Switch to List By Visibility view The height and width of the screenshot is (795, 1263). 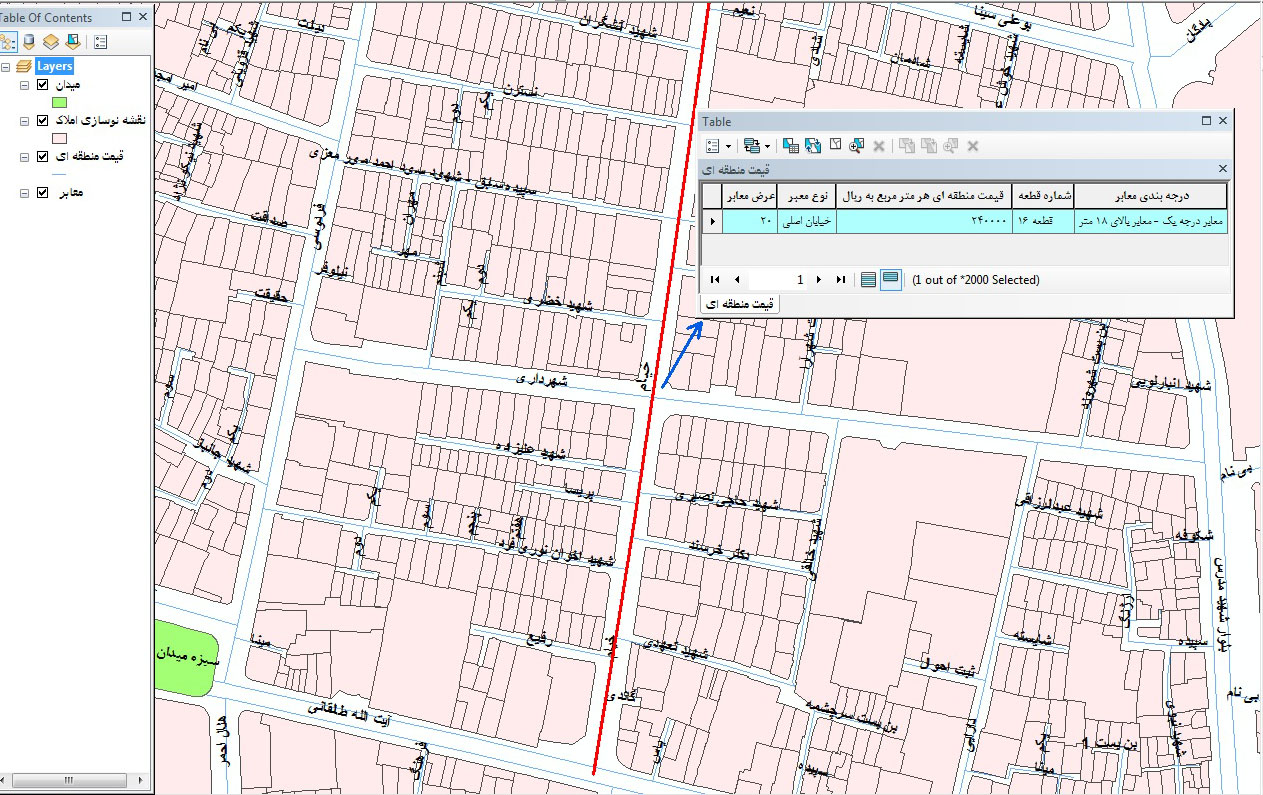click(49, 42)
